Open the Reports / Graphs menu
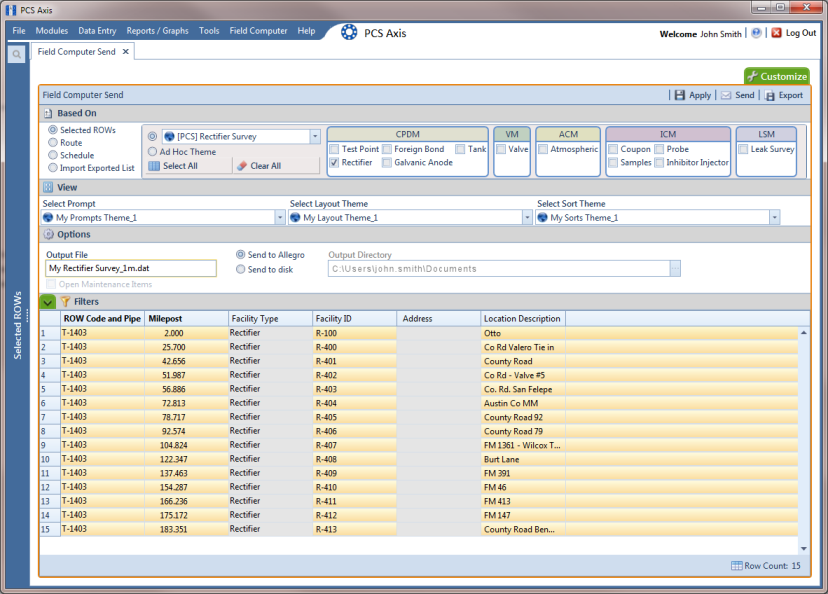 157,31
